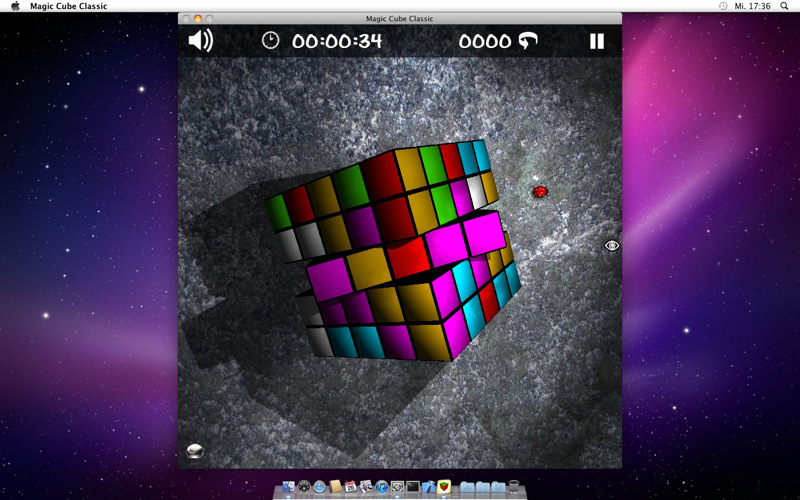
Task: Click the Time Machine menu bar icon
Action: 723,6
